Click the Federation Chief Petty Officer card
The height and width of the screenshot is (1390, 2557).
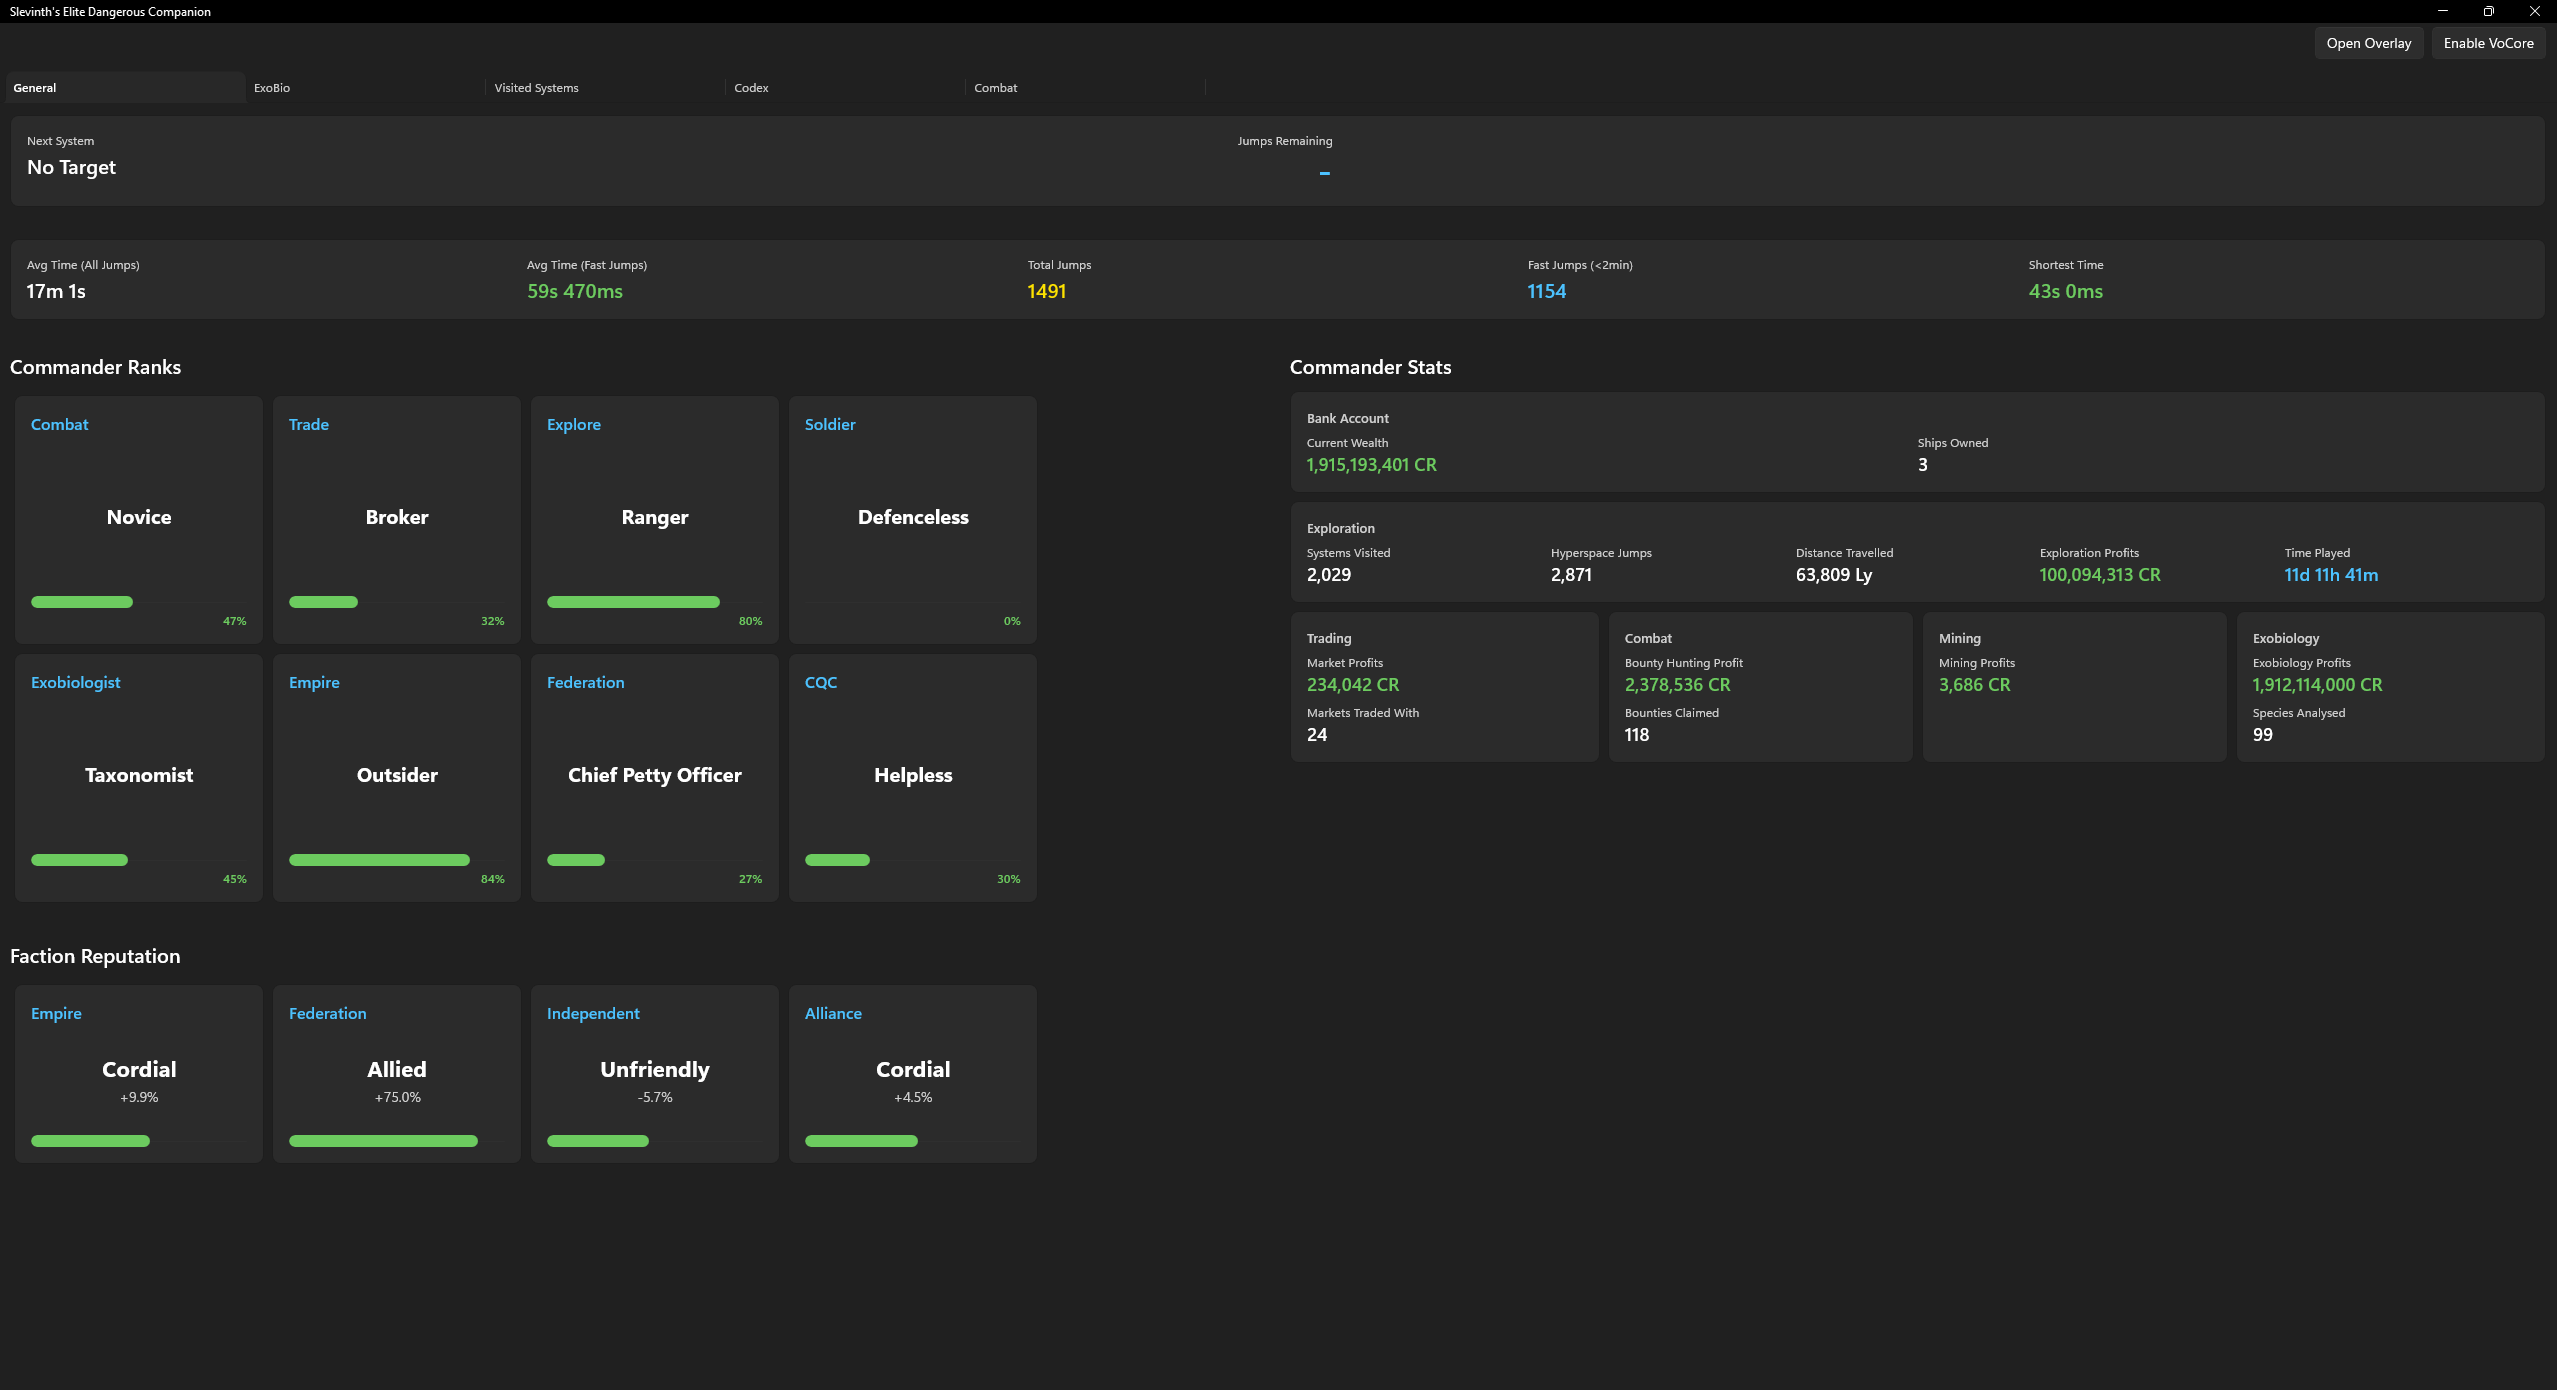[654, 776]
